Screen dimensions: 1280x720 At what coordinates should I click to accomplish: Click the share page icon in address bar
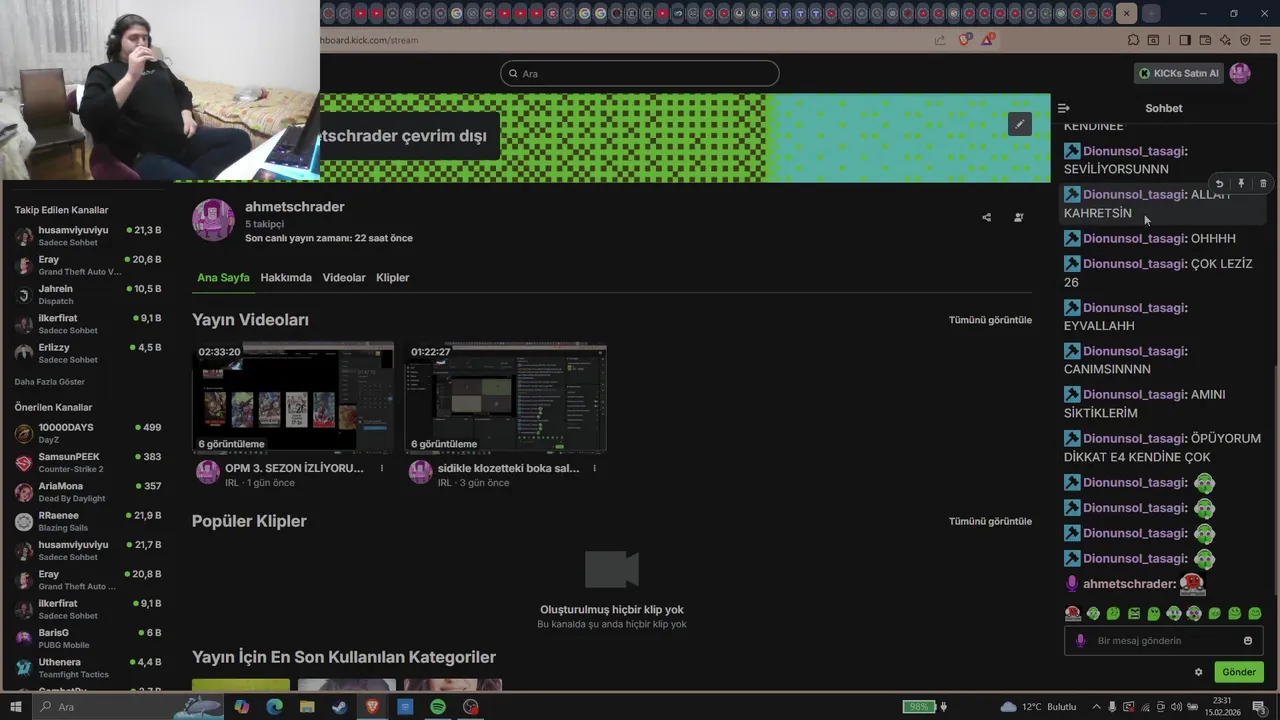940,40
